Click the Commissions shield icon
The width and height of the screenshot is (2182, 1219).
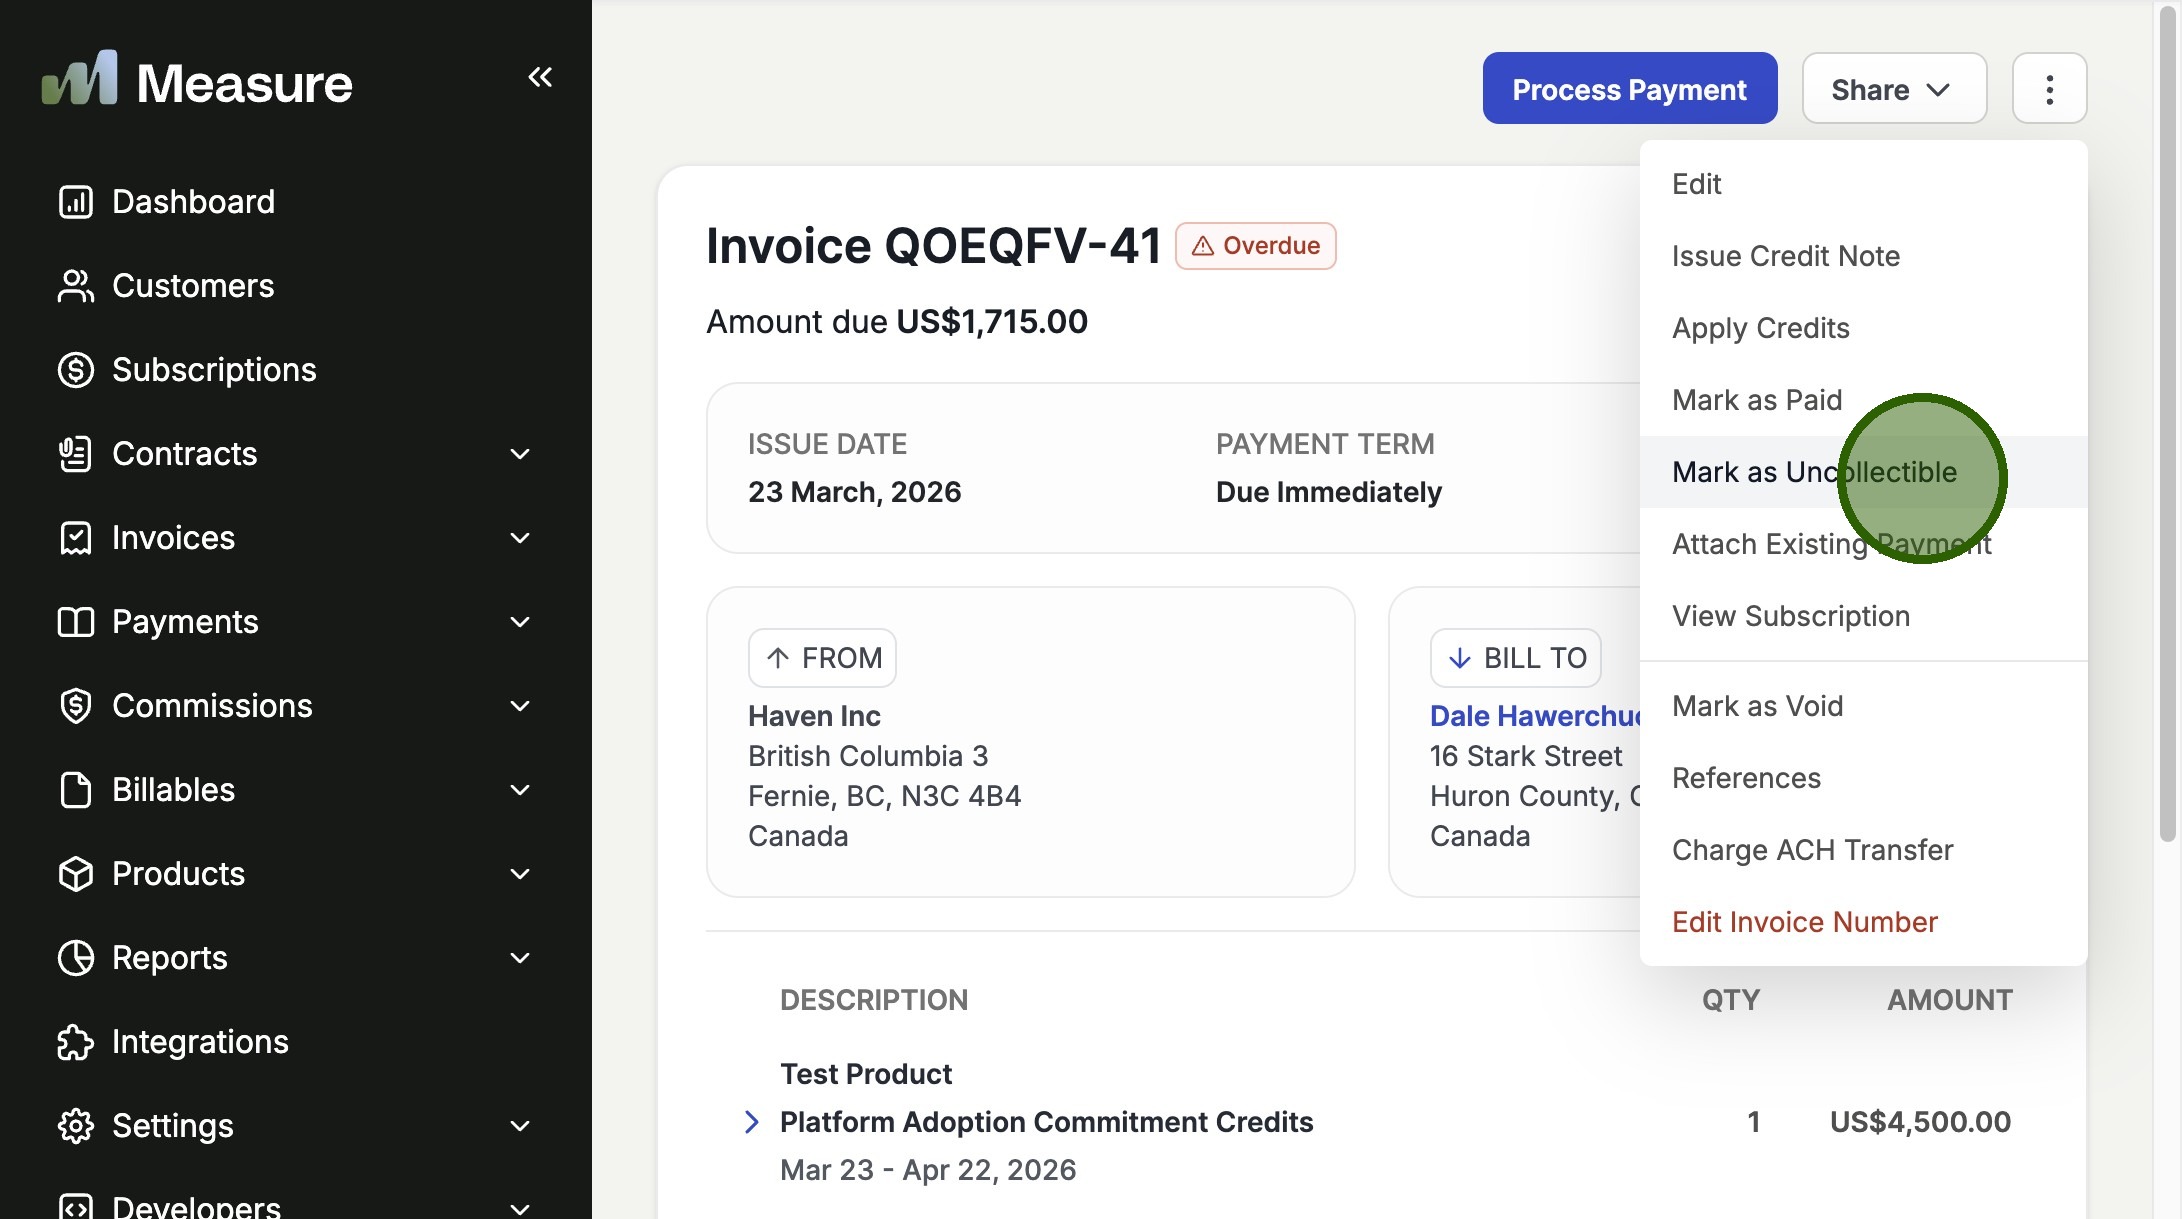coord(76,706)
